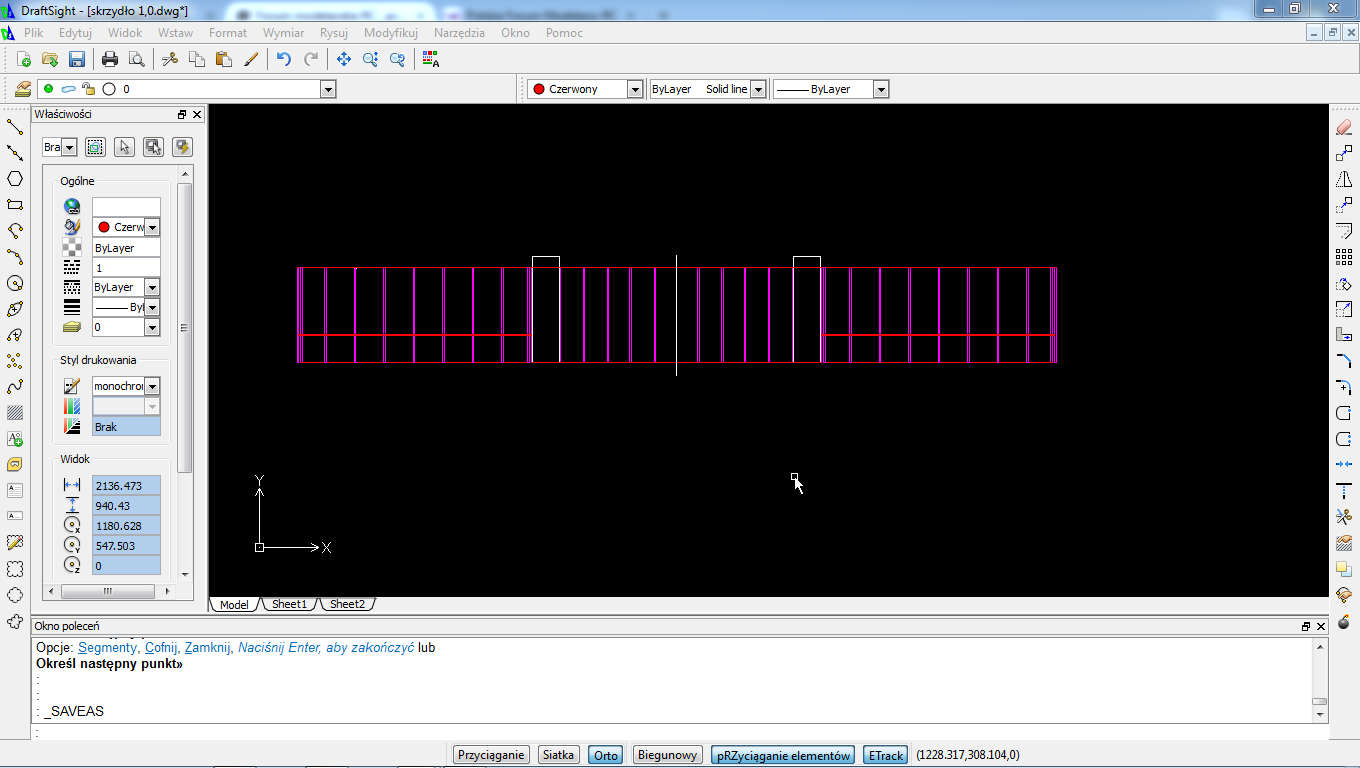Open the Rysuj menu
The height and width of the screenshot is (768, 1360).
(333, 33)
